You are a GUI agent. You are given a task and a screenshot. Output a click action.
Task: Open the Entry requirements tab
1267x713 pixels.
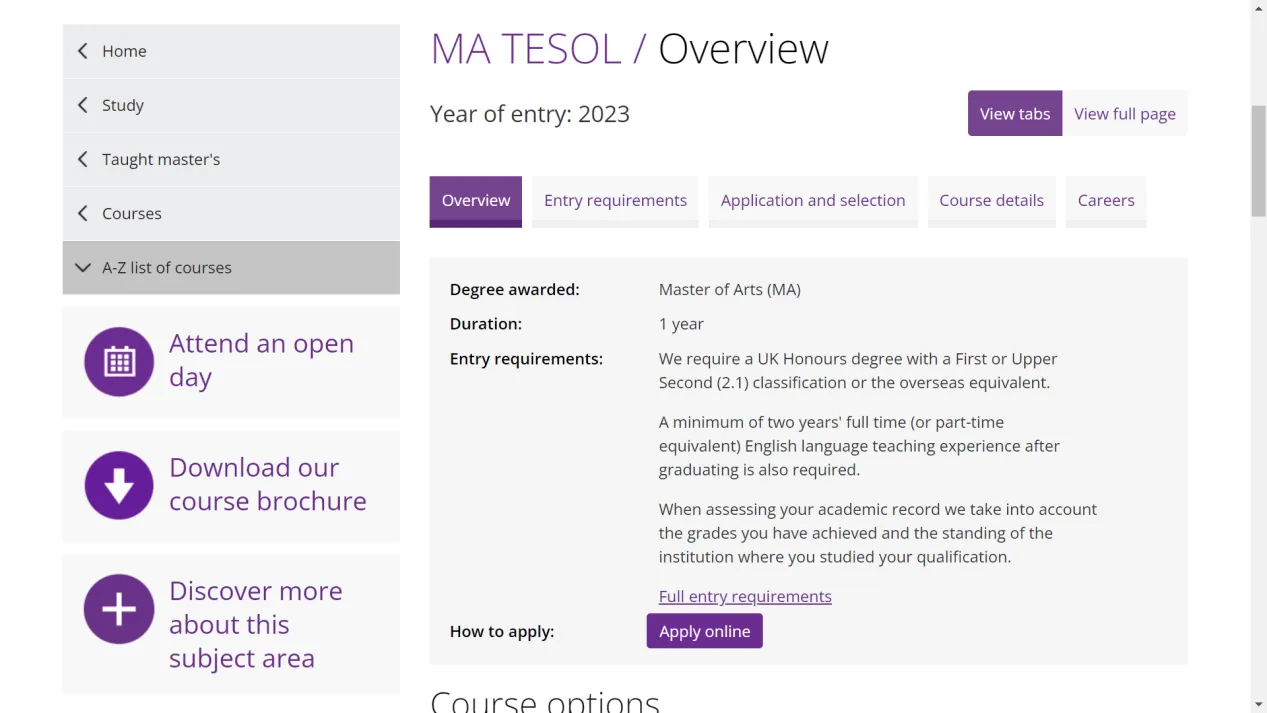pos(615,201)
